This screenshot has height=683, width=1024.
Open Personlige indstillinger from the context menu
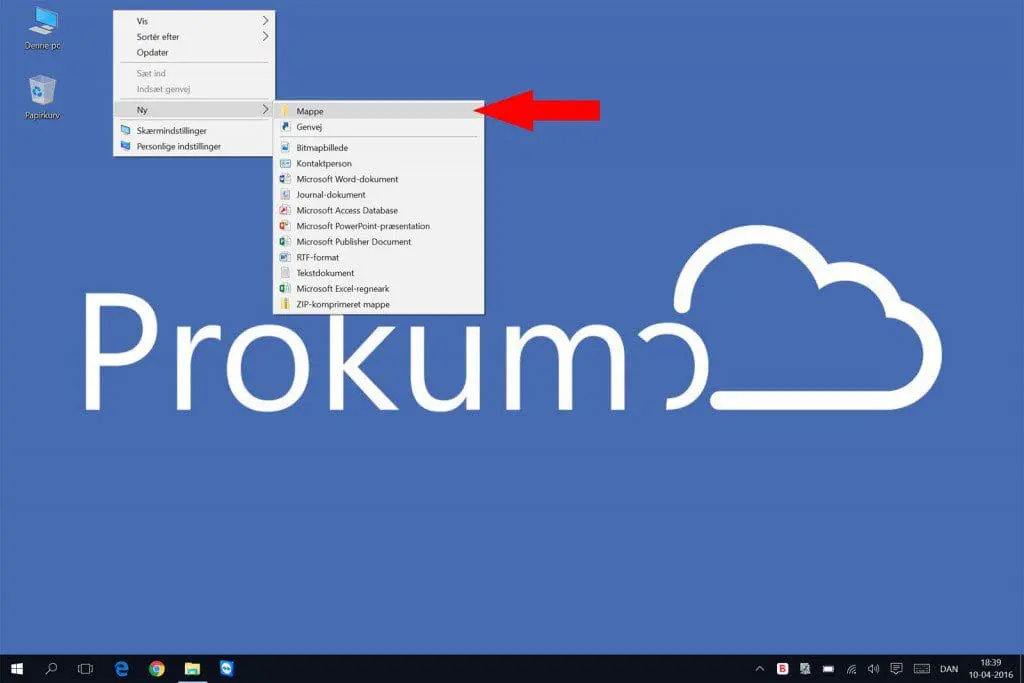[x=178, y=146]
